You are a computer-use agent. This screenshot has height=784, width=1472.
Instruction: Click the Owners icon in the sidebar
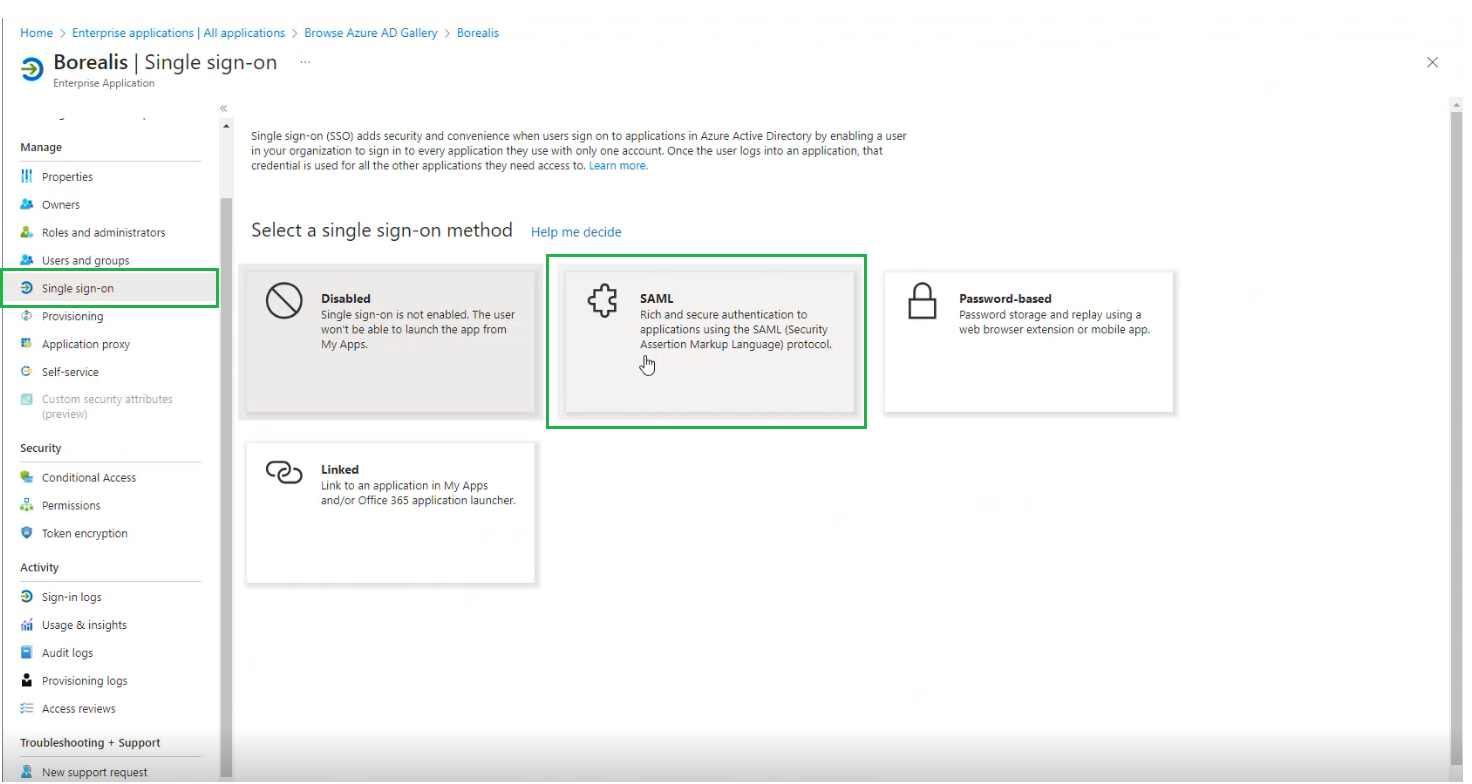pyautogui.click(x=27, y=205)
